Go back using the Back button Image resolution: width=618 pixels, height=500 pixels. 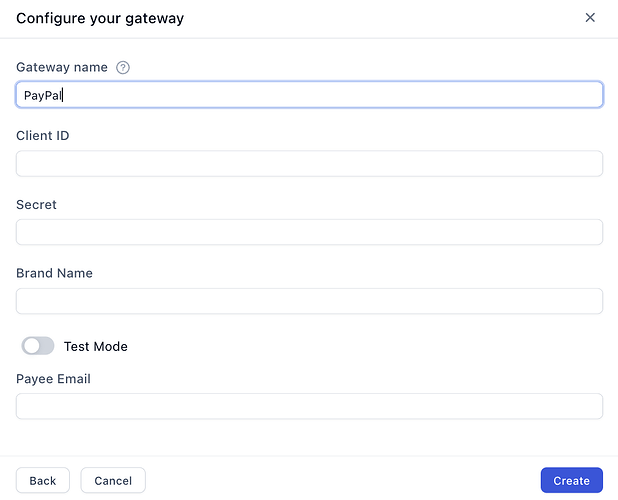click(x=43, y=481)
